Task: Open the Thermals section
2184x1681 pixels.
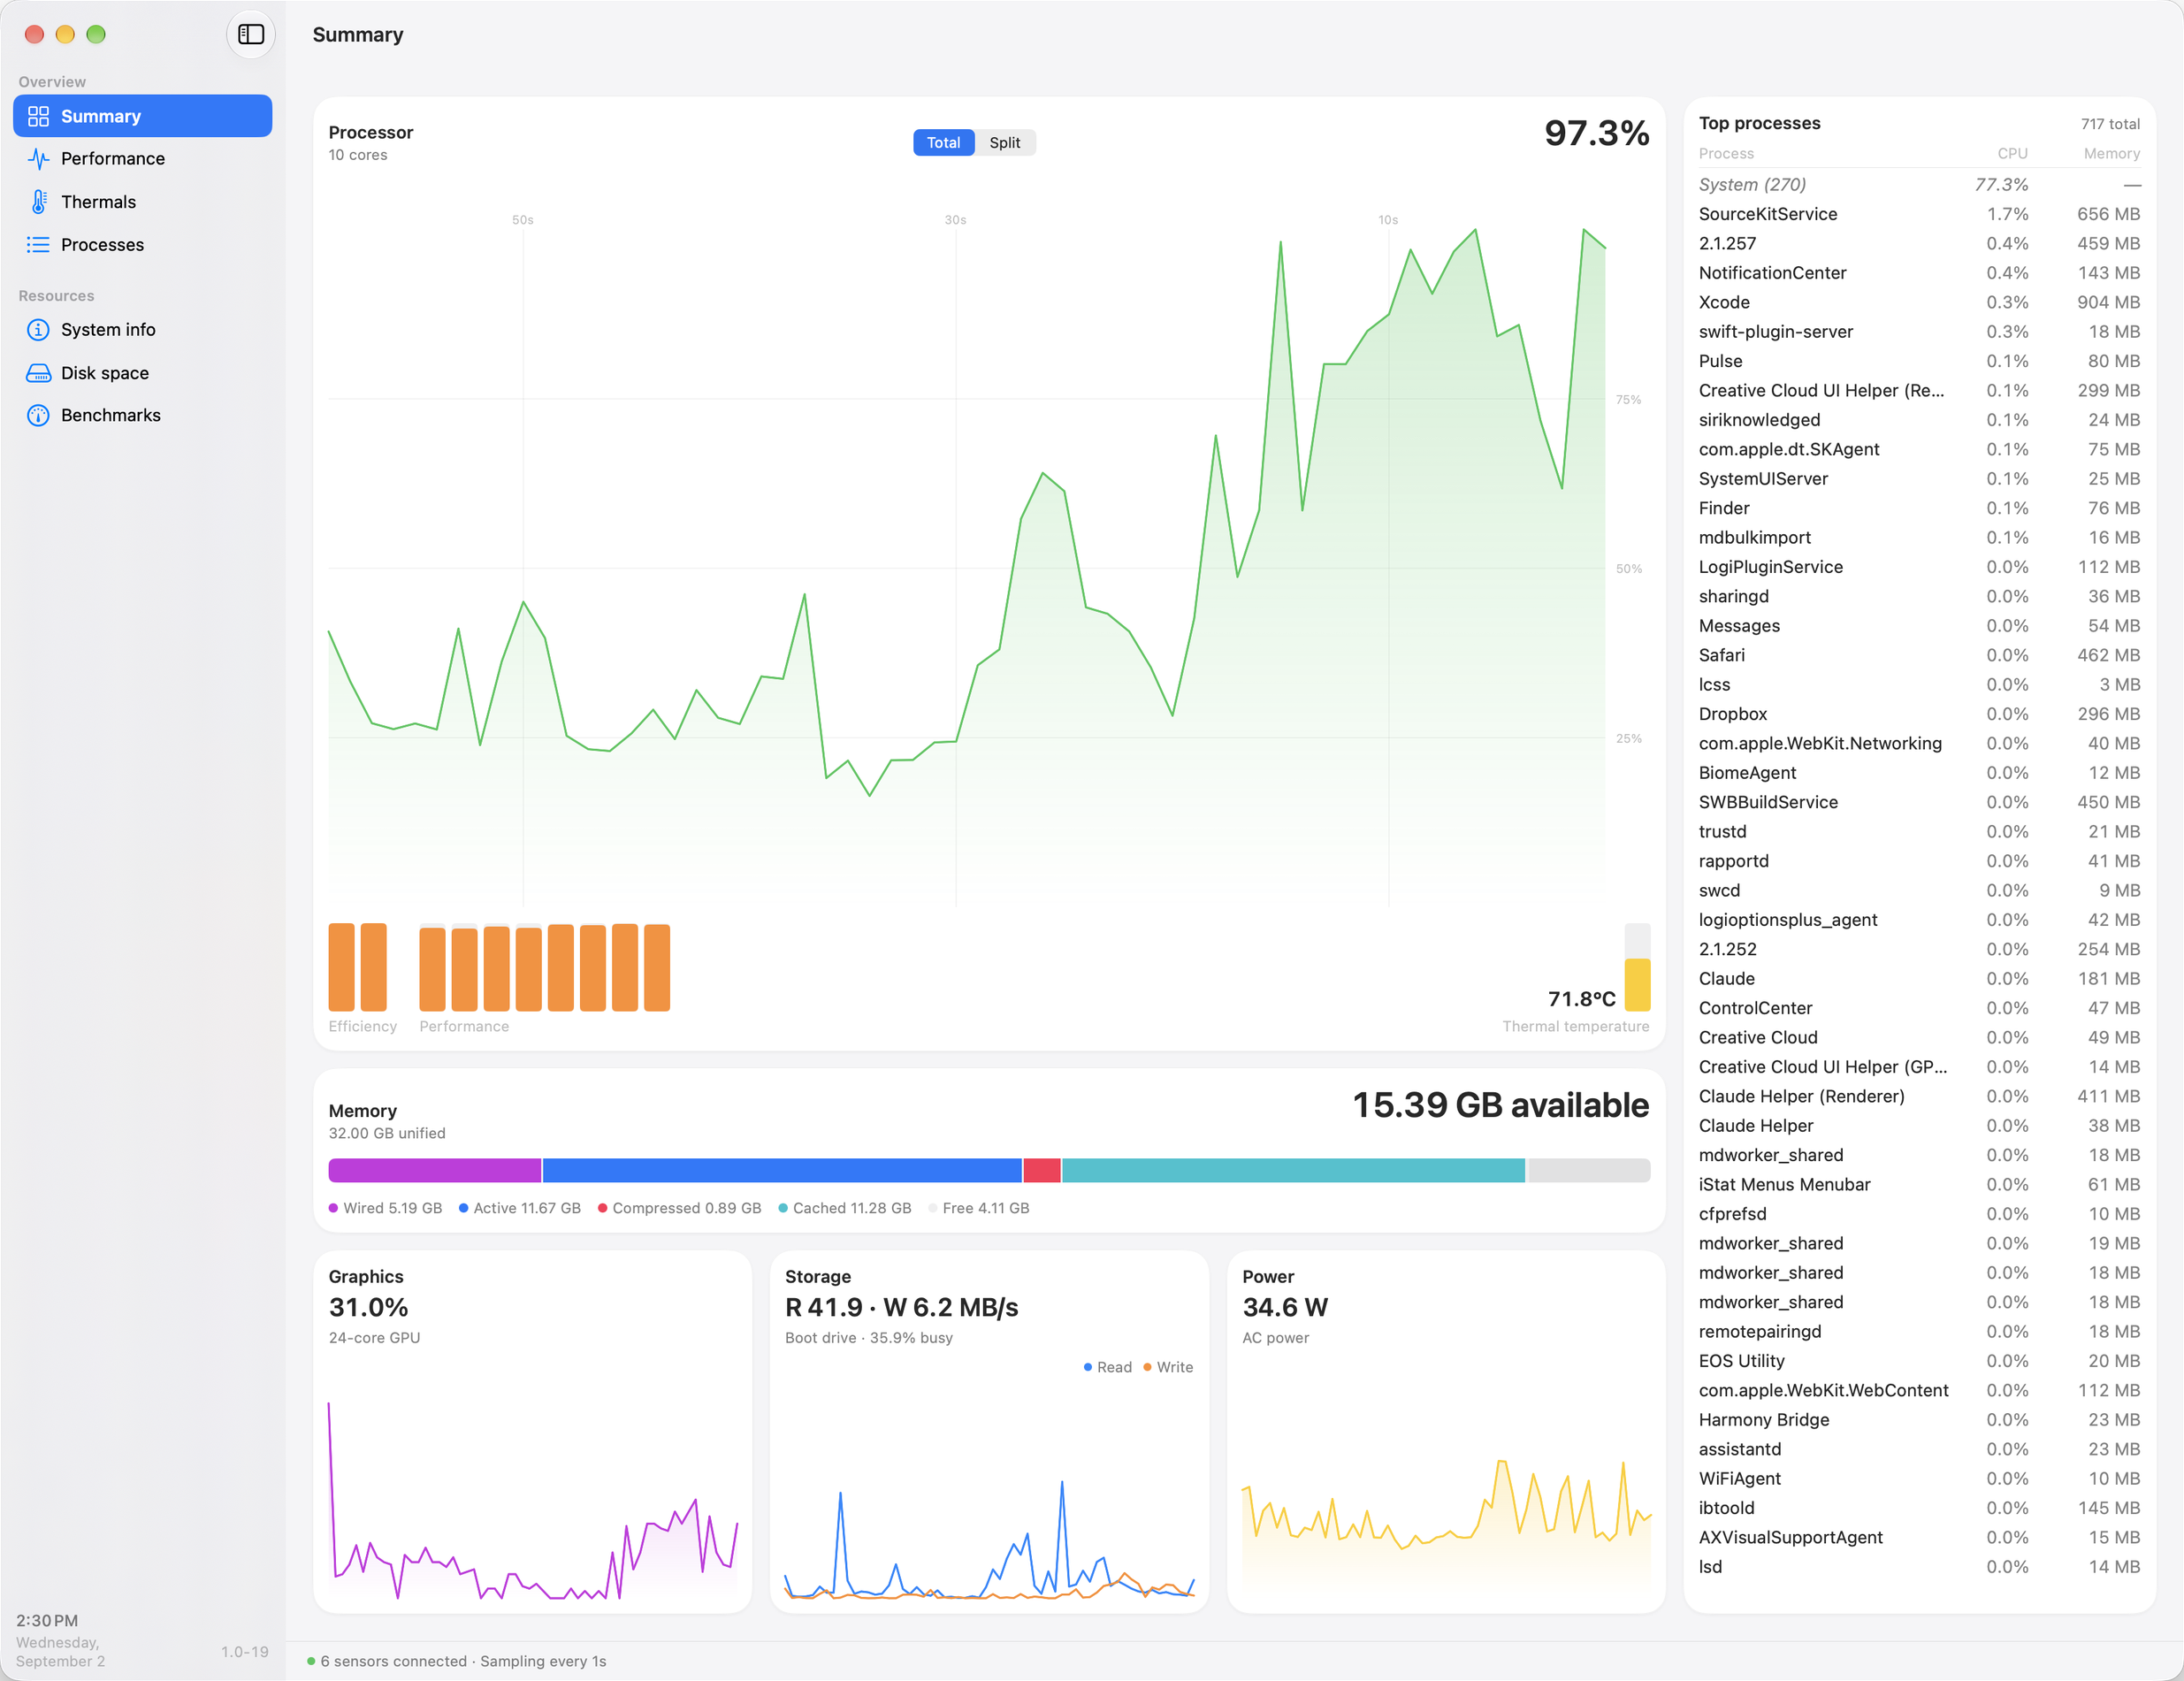Action: 143,201
